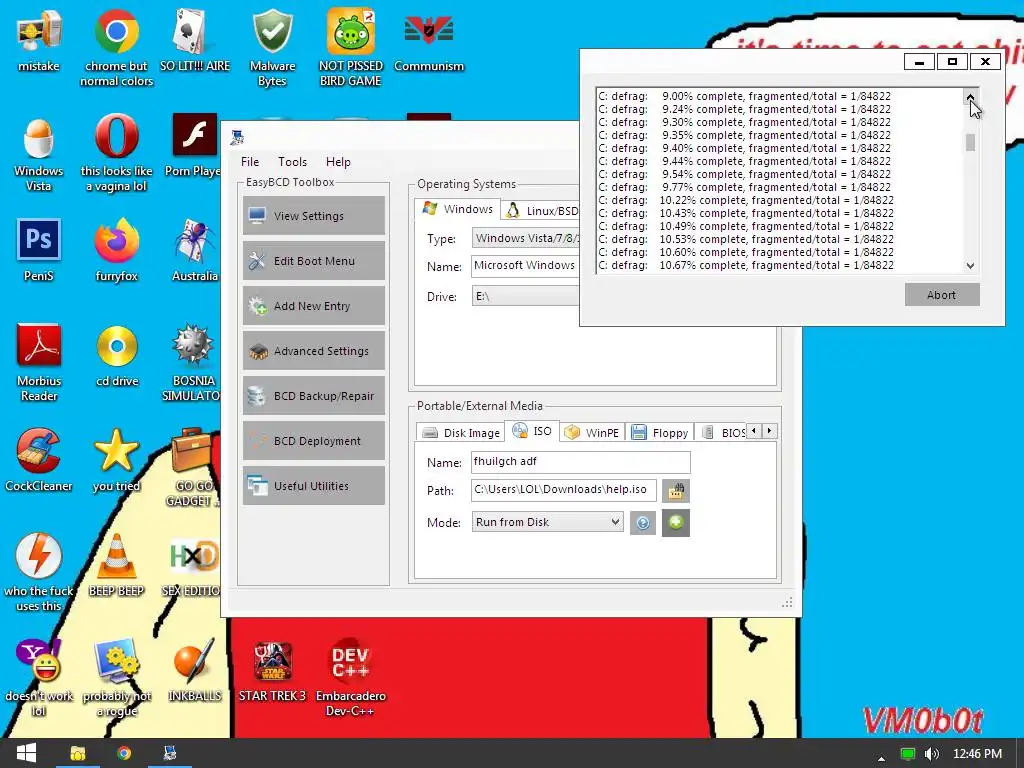Click the ISO Name field 'fhuilgch adf'
This screenshot has height=768, width=1024.
tap(581, 462)
